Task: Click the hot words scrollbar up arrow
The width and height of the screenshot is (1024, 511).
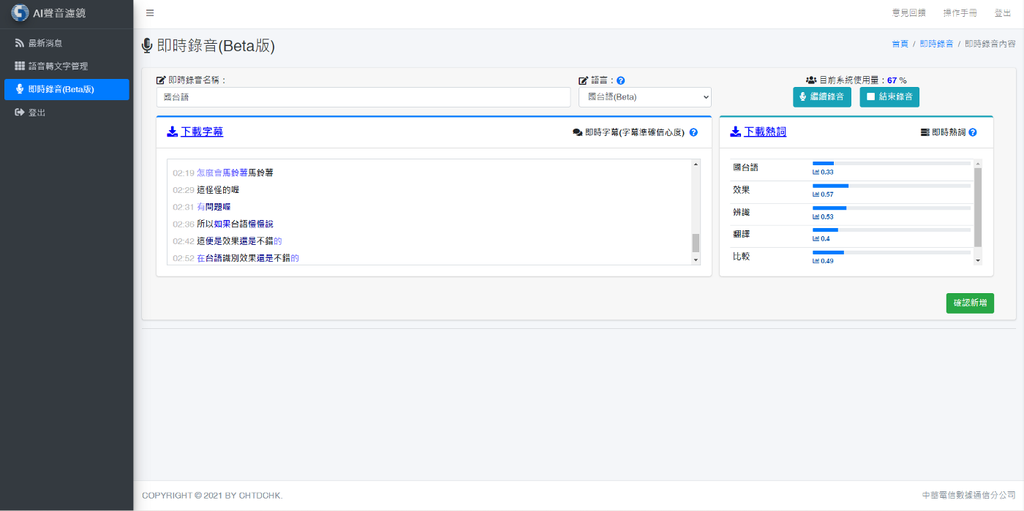Action: click(978, 164)
